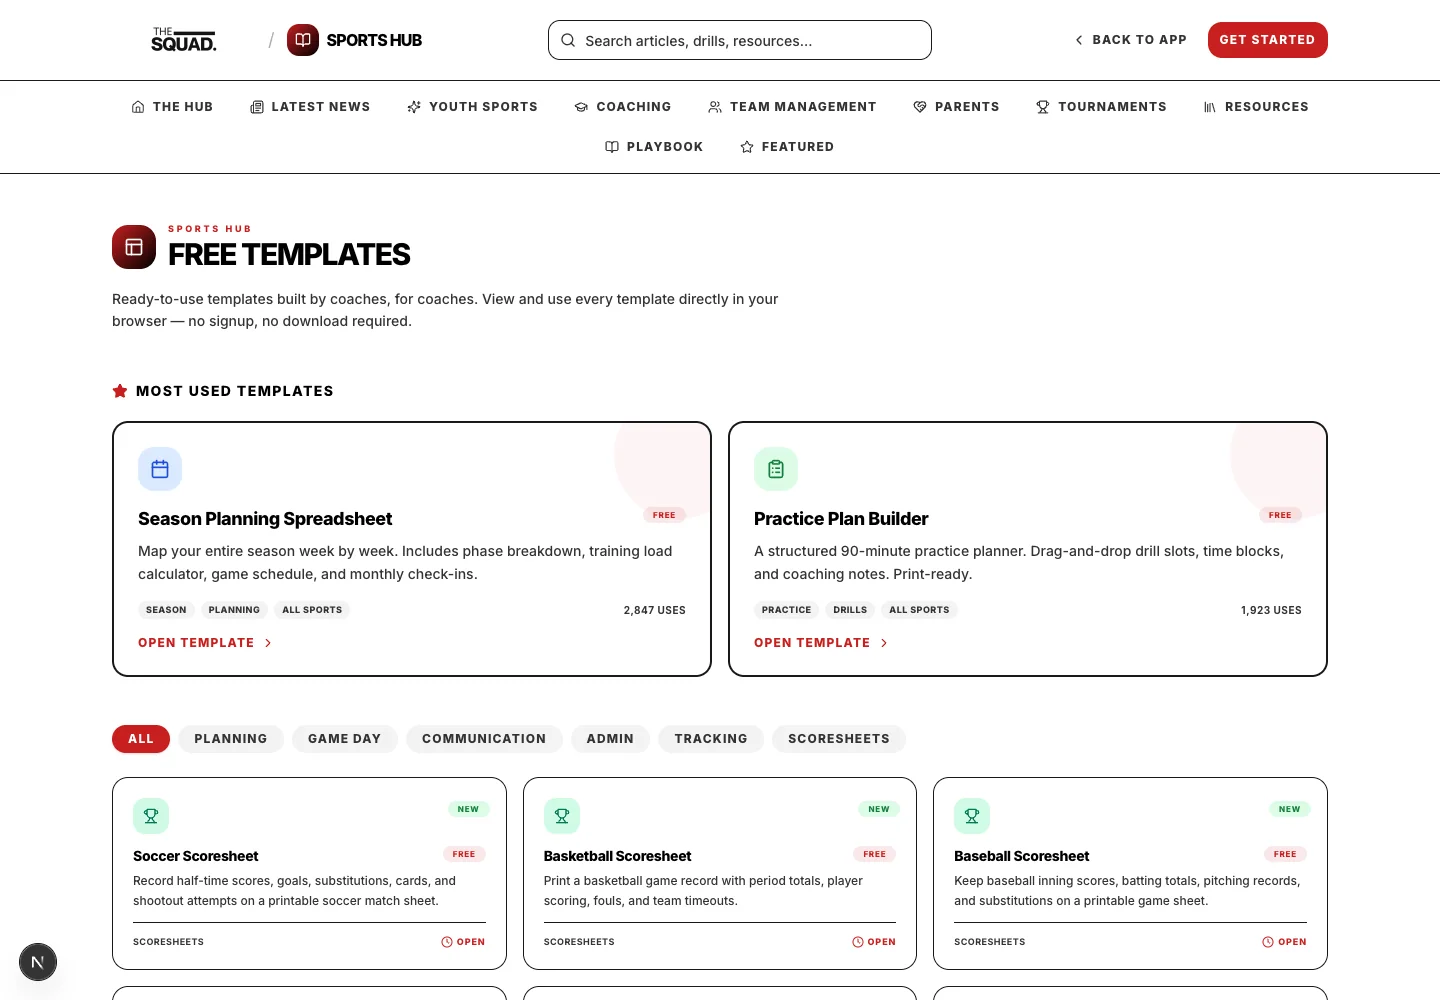Open Team Management section

tap(792, 107)
